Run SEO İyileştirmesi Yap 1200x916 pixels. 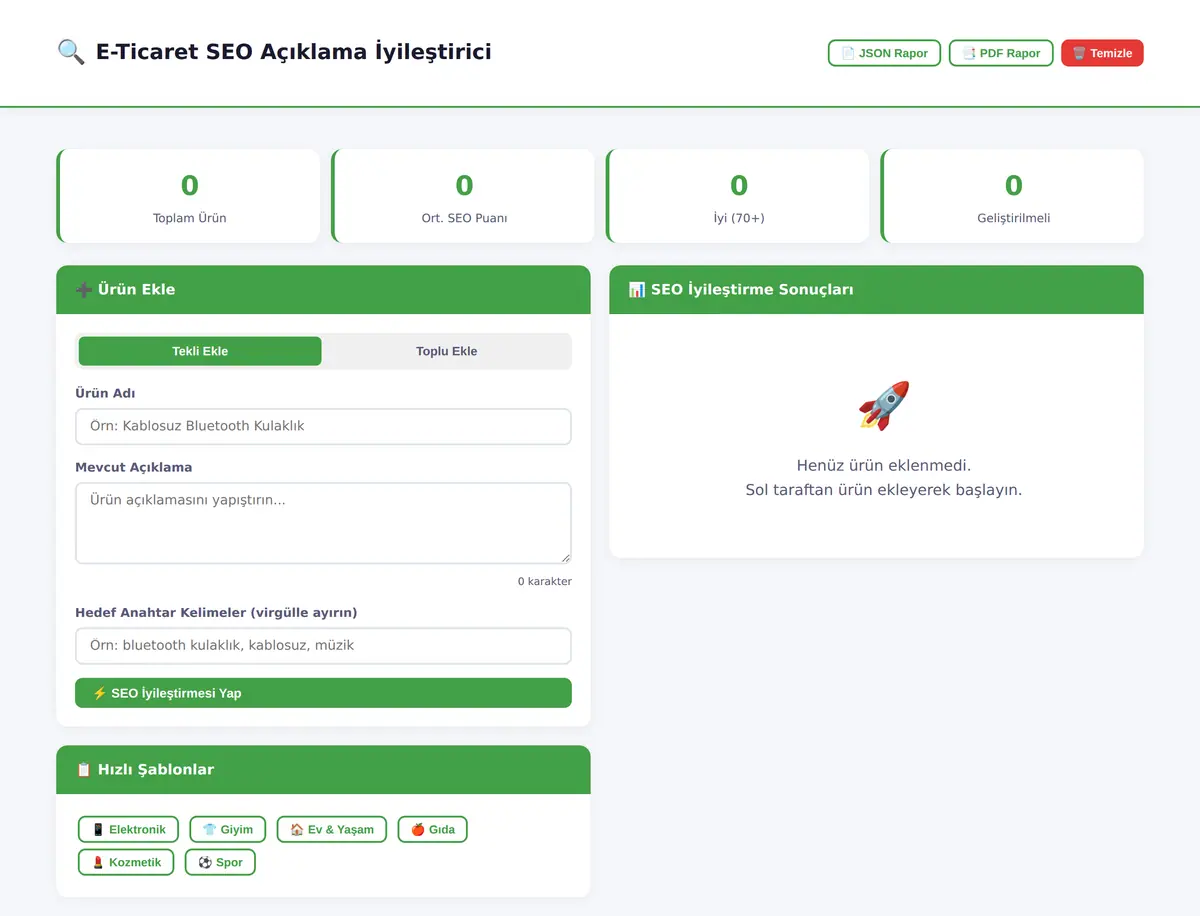pos(323,693)
